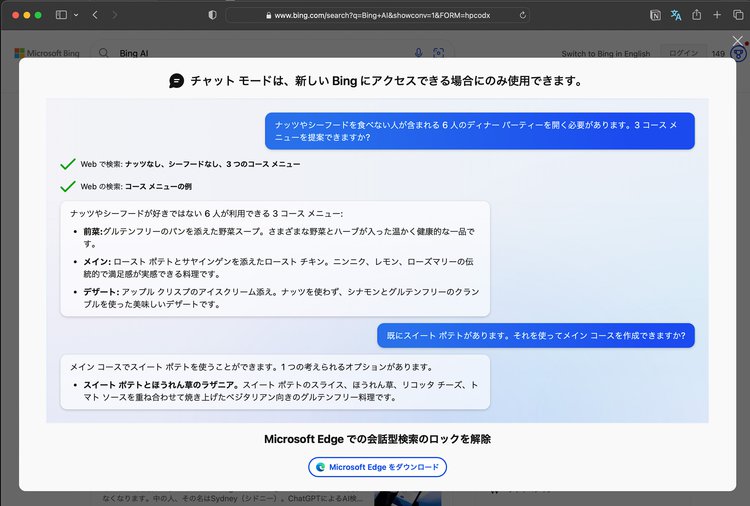This screenshot has height=506, width=750.
Task: Expand the sidebar tab group dropdown arrow
Action: point(76,15)
